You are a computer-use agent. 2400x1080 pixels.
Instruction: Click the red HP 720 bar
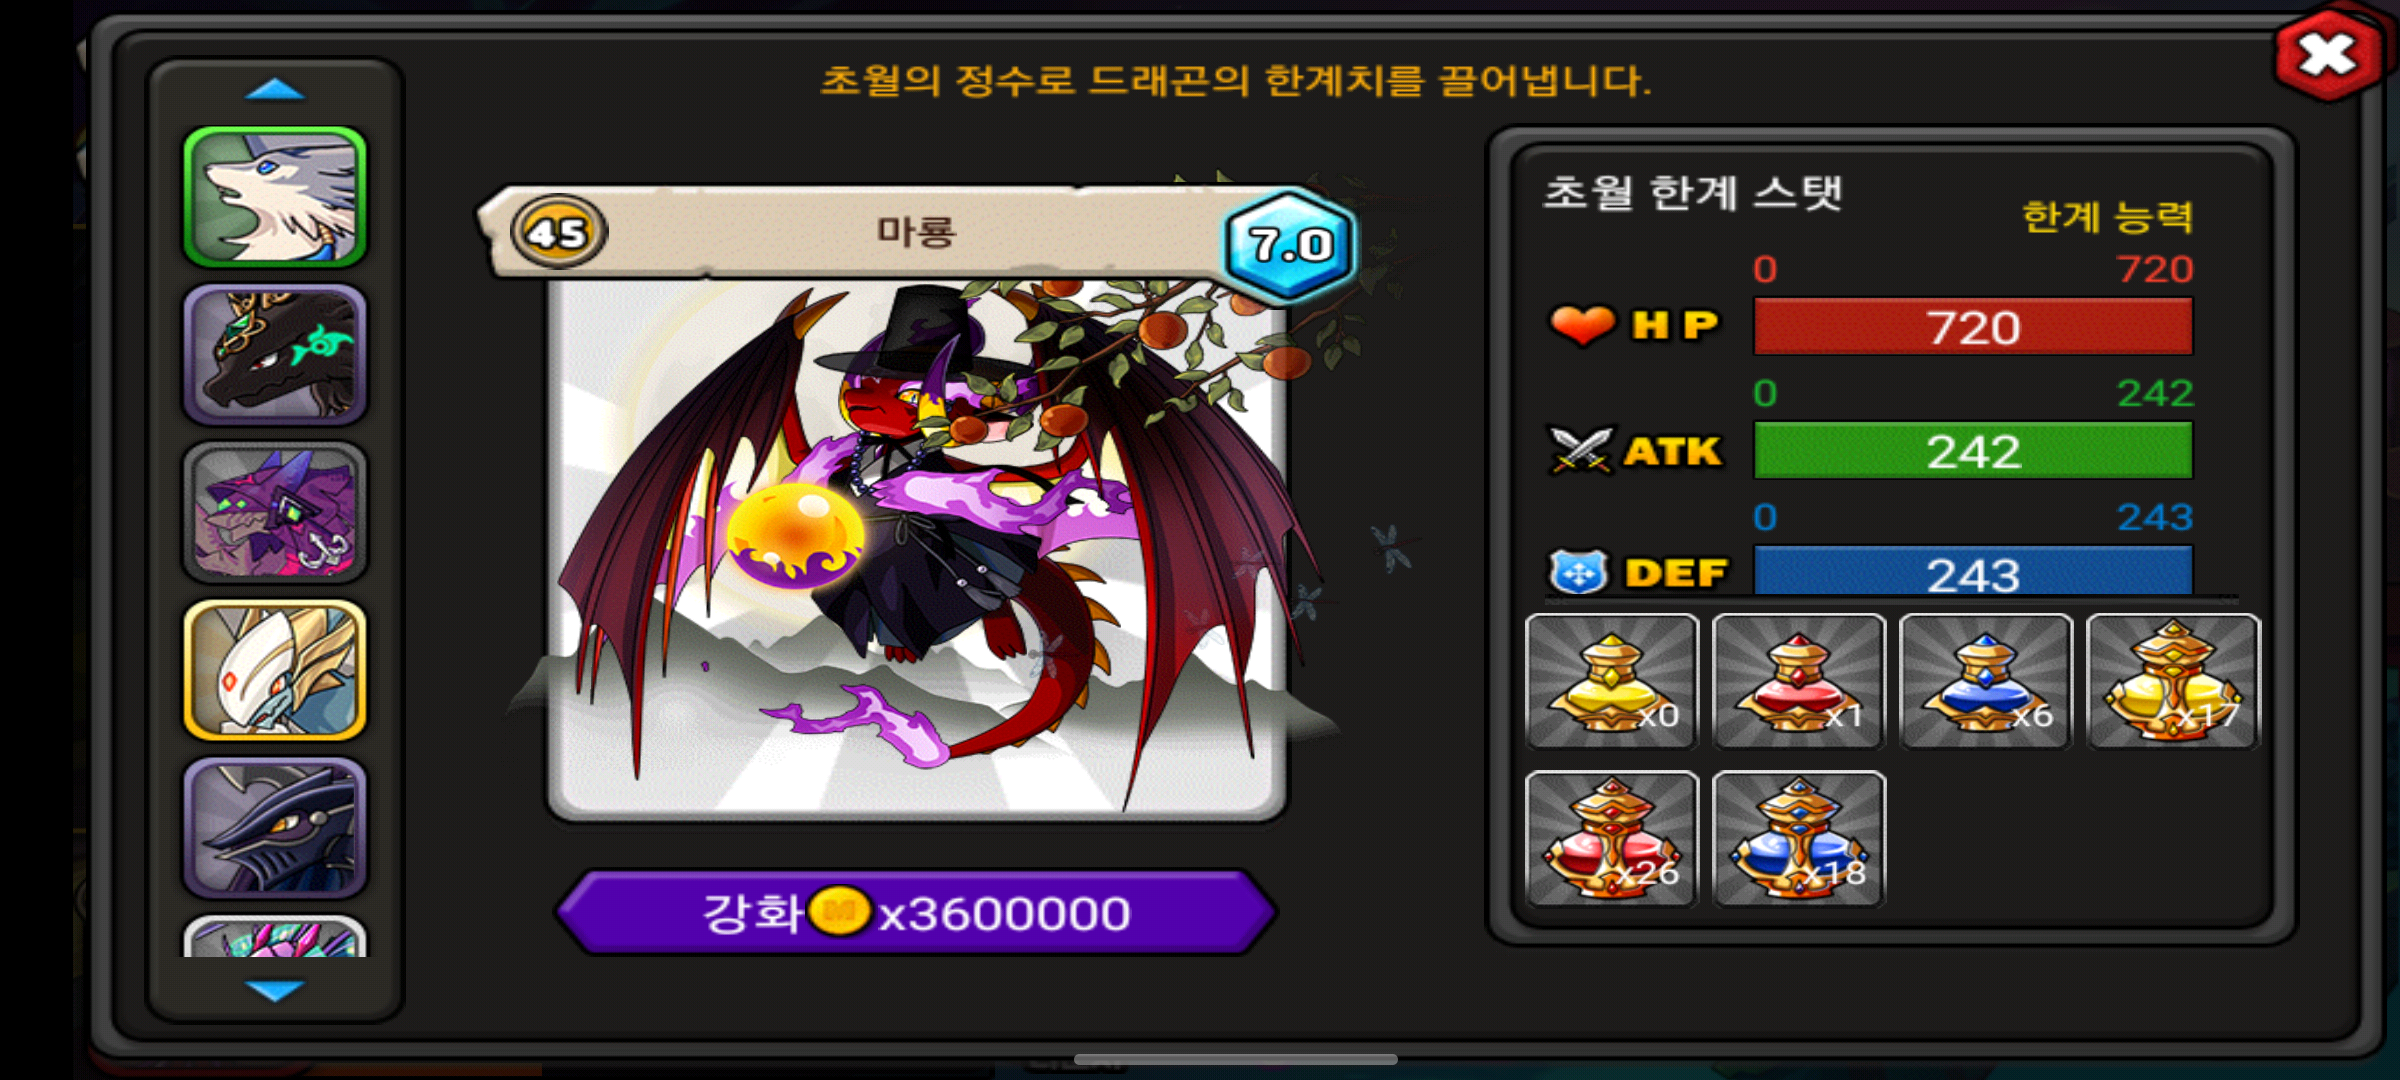(1973, 326)
